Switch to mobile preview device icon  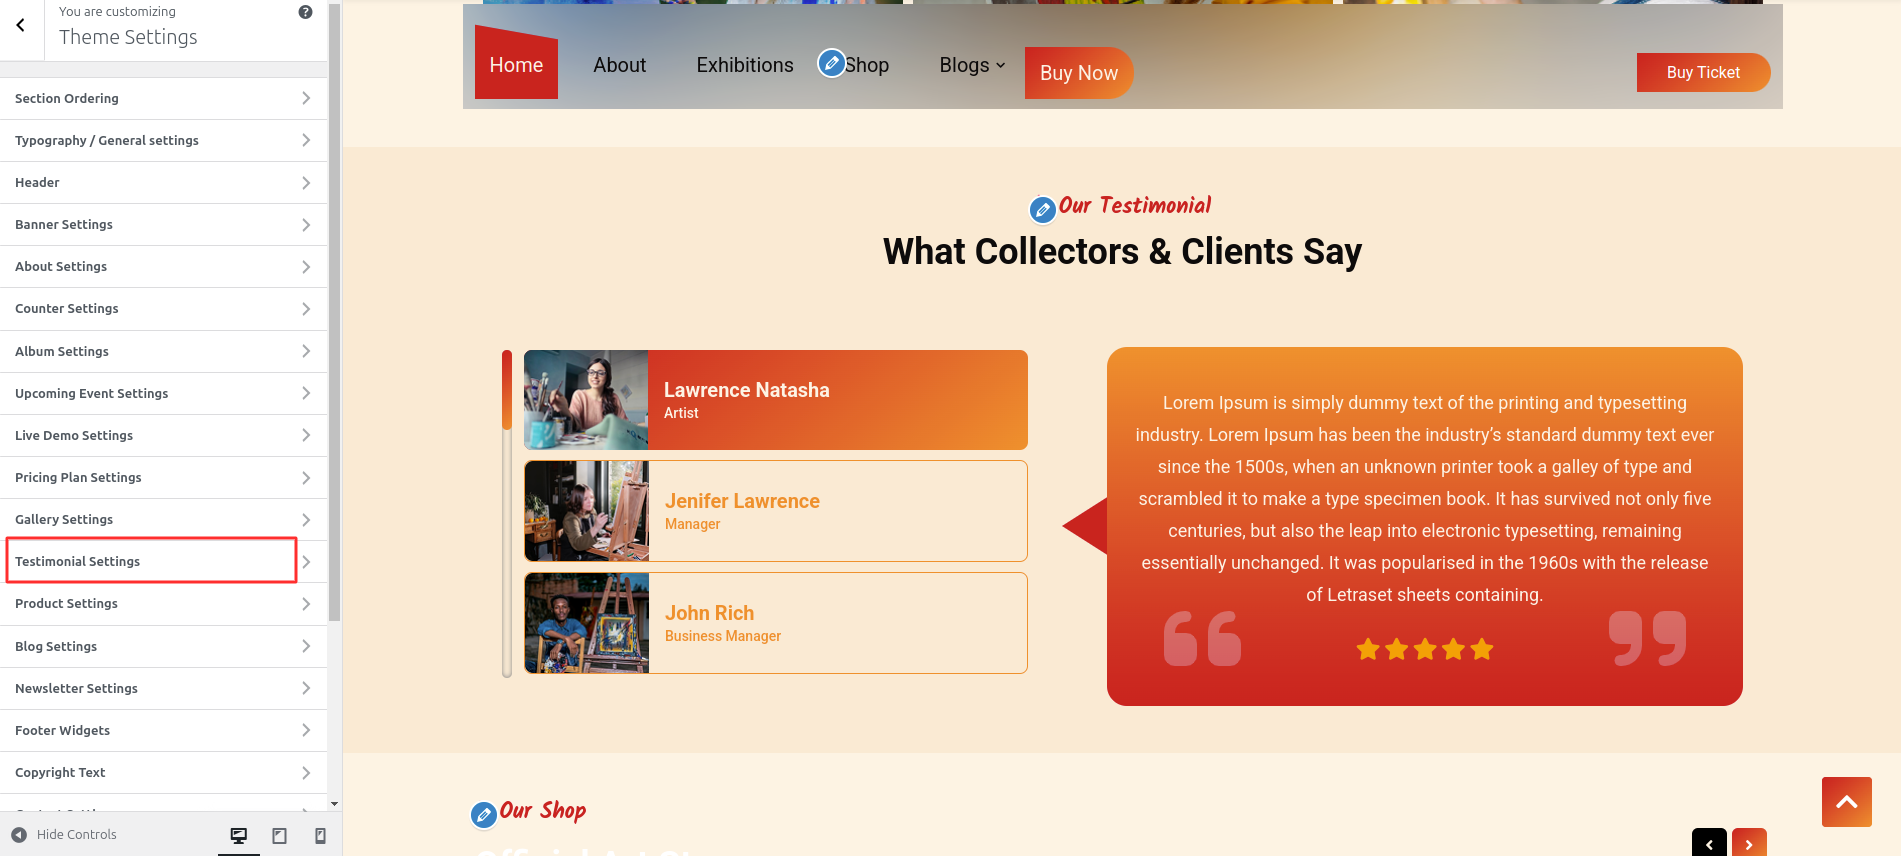320,835
